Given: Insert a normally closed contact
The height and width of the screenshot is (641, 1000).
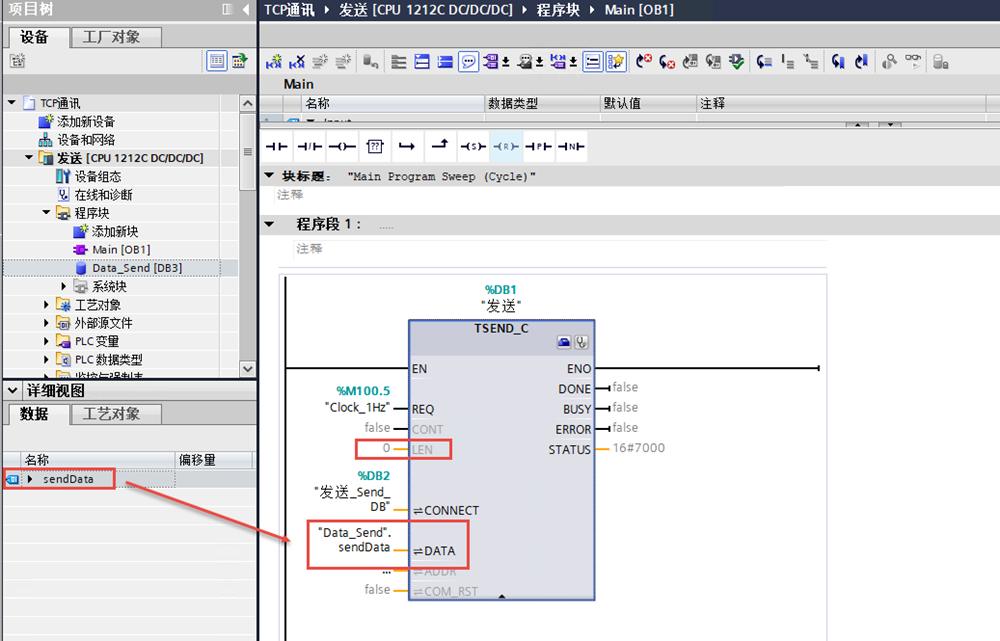Looking at the screenshot, I should click(x=309, y=147).
